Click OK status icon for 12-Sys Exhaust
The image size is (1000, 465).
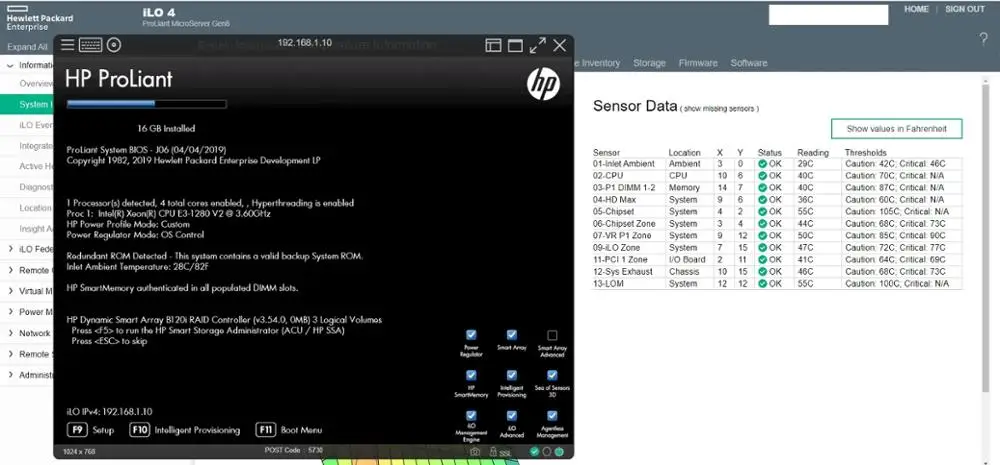pos(762,272)
